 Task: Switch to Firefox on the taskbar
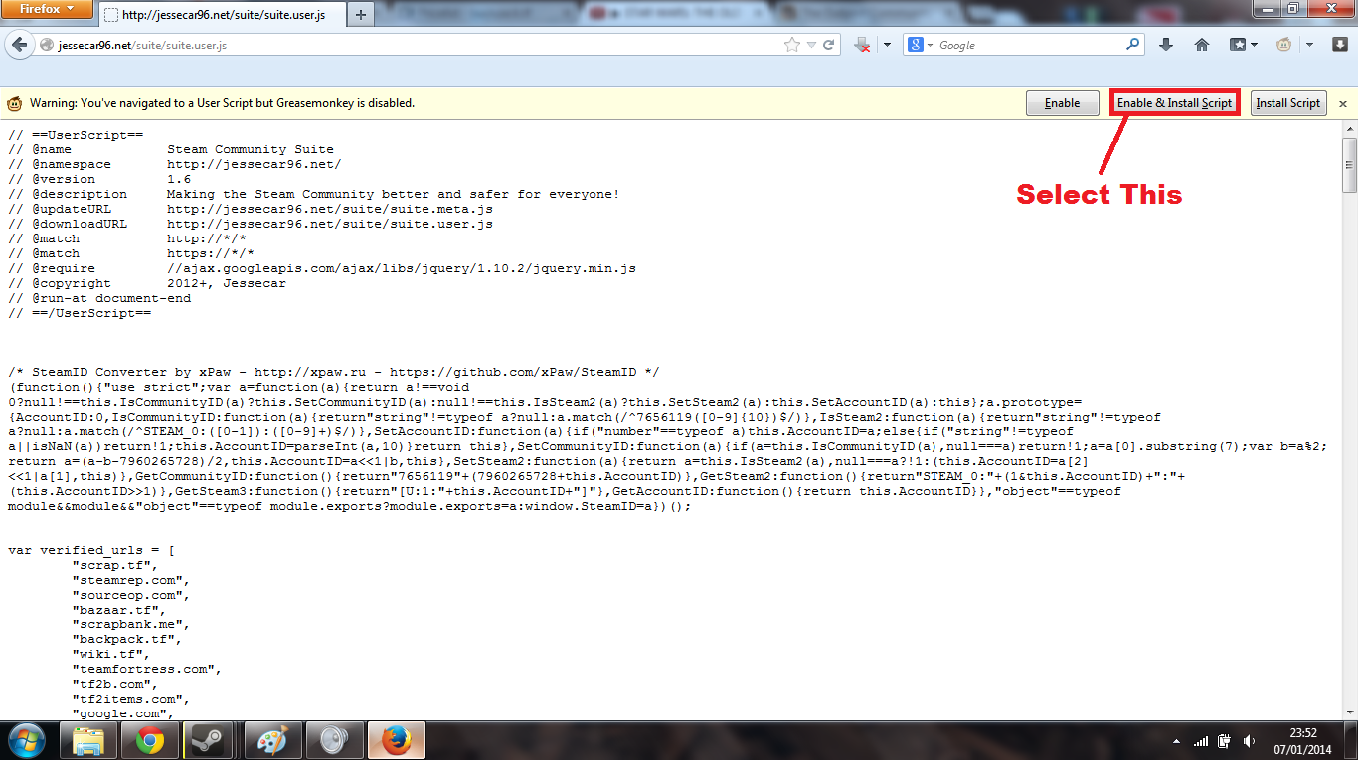[x=397, y=741]
